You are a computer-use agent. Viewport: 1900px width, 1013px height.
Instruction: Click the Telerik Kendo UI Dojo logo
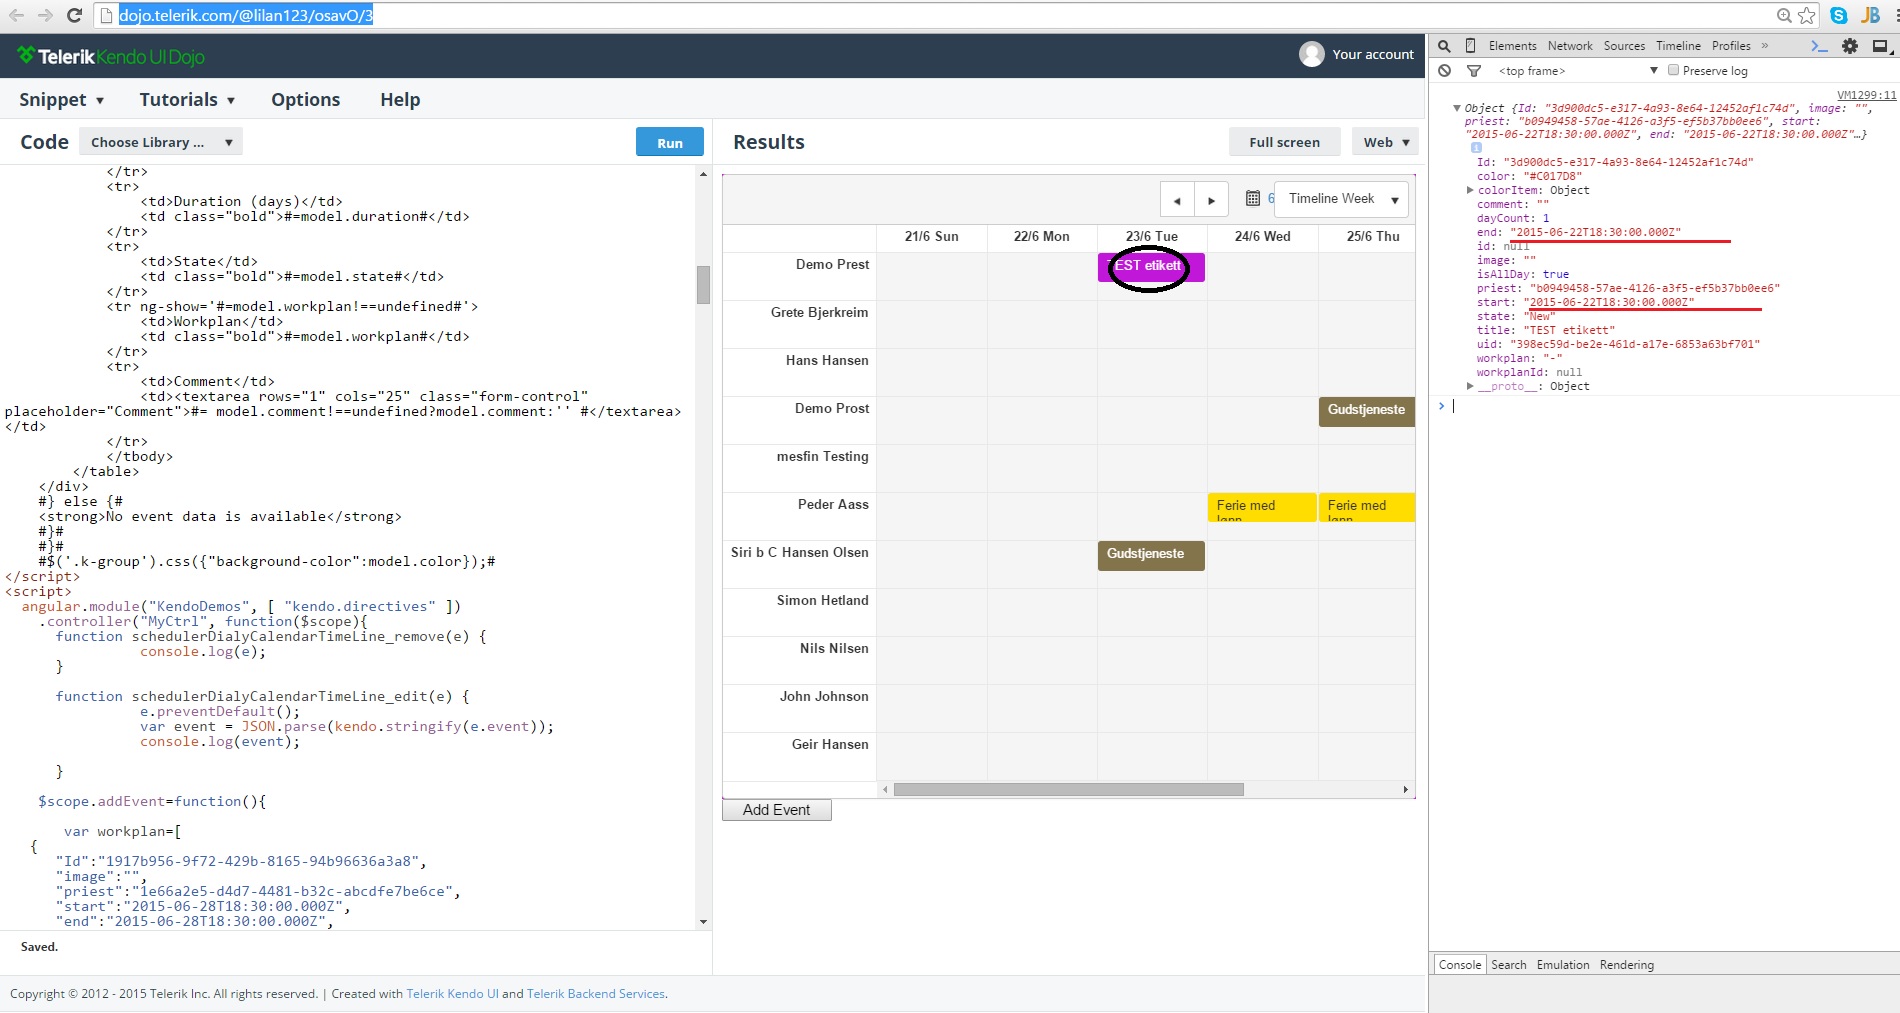tap(111, 56)
